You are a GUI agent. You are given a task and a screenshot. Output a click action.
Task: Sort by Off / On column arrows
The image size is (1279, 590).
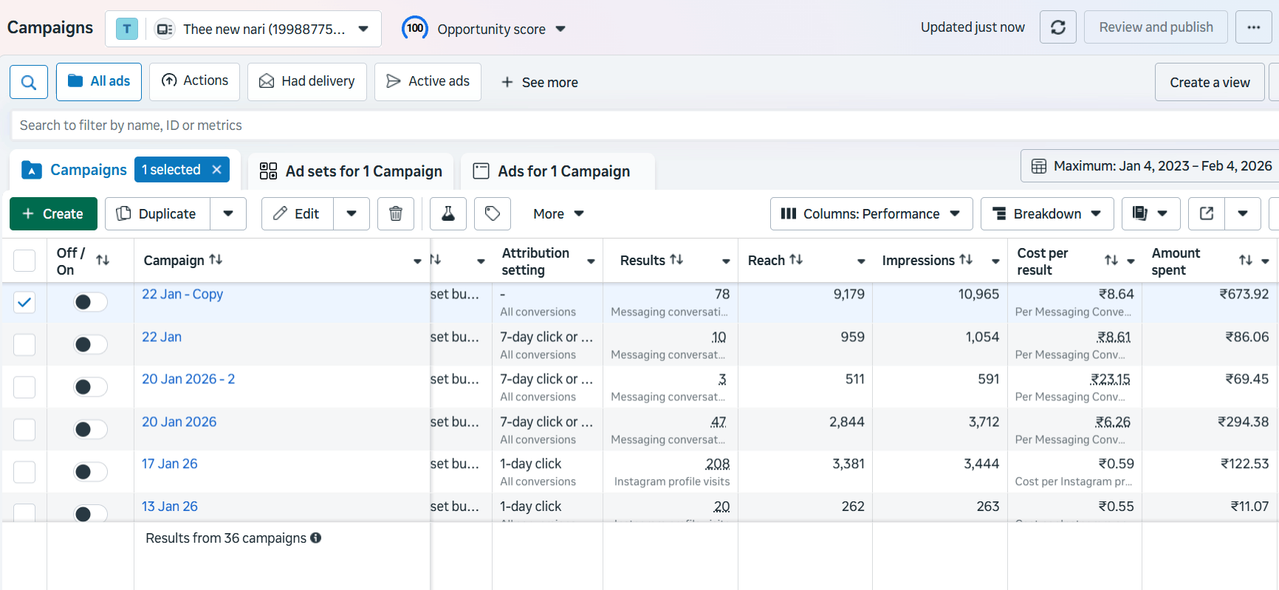102,260
